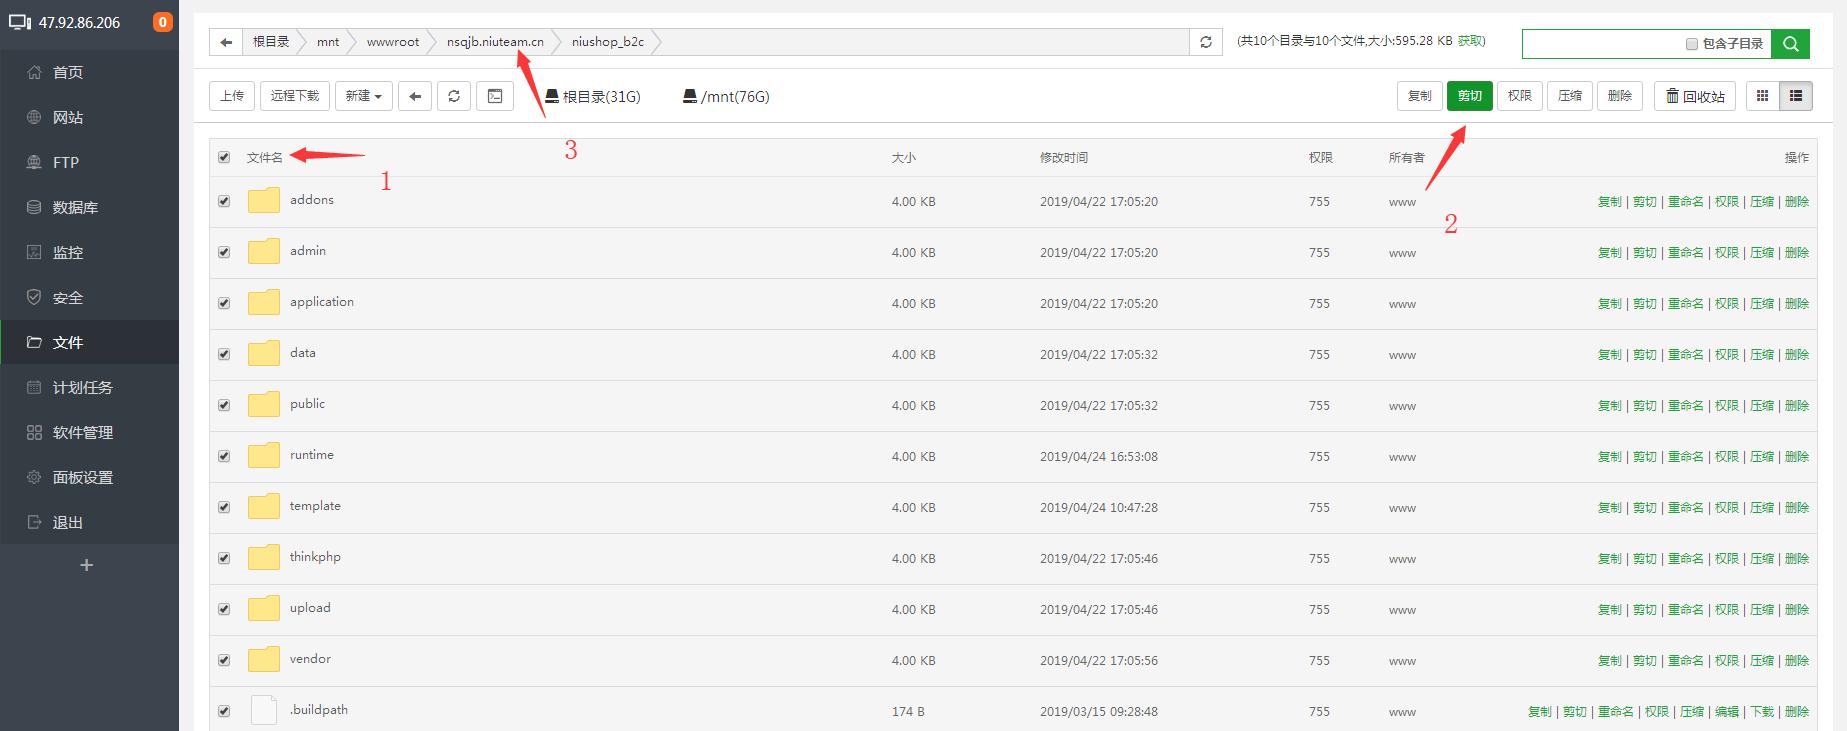Click the 上传 button
The width and height of the screenshot is (1847, 731).
[x=232, y=96]
